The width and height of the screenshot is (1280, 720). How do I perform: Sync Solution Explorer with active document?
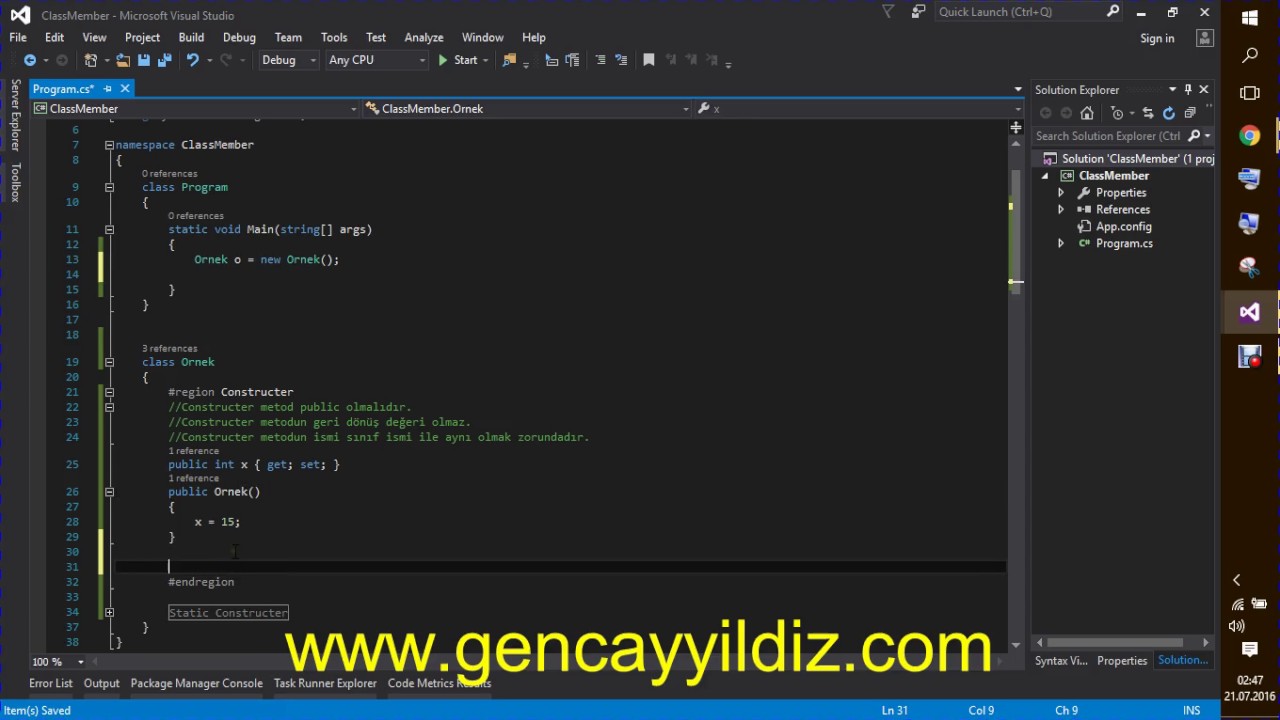tap(1148, 113)
